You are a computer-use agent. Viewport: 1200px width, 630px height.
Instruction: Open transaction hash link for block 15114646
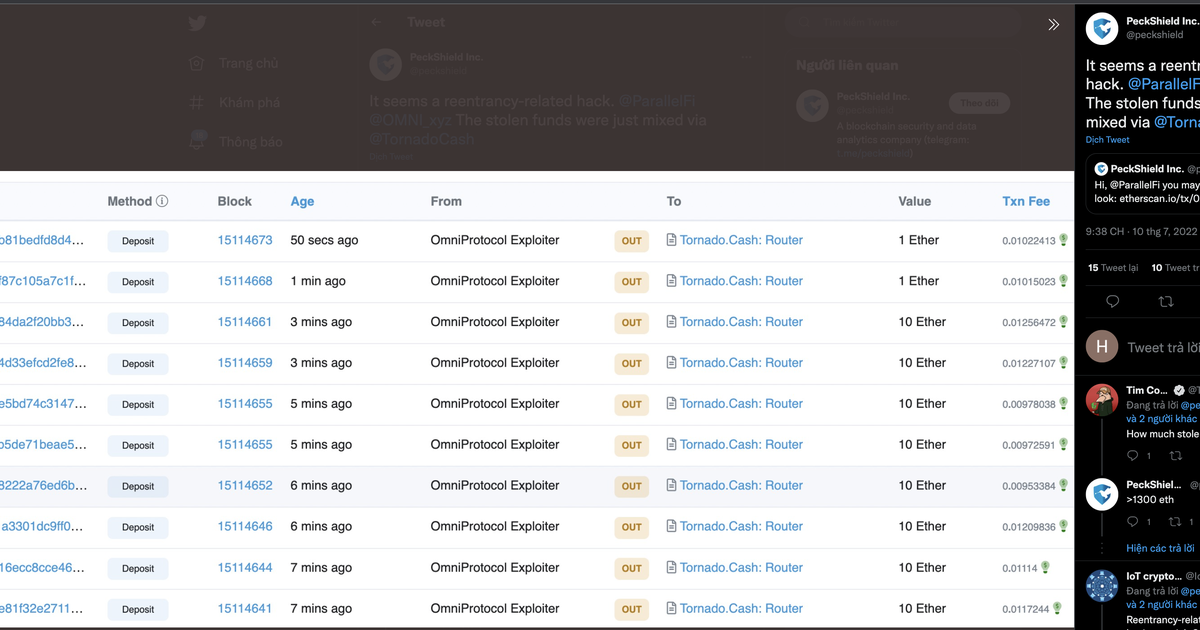tap(43, 526)
